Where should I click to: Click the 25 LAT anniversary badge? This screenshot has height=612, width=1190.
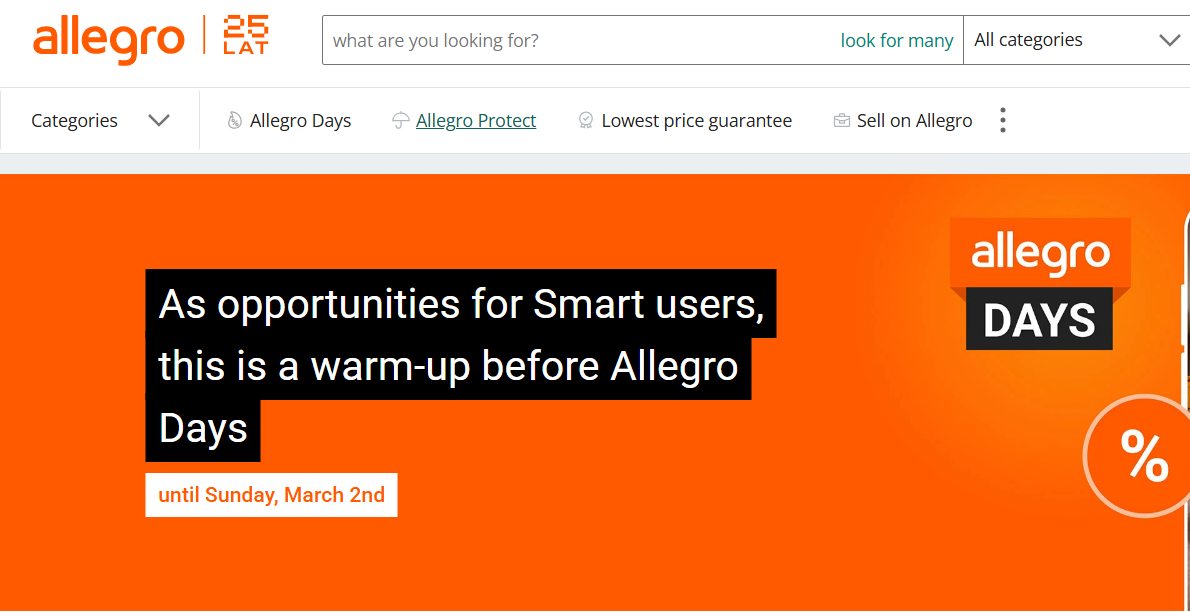pyautogui.click(x=246, y=36)
